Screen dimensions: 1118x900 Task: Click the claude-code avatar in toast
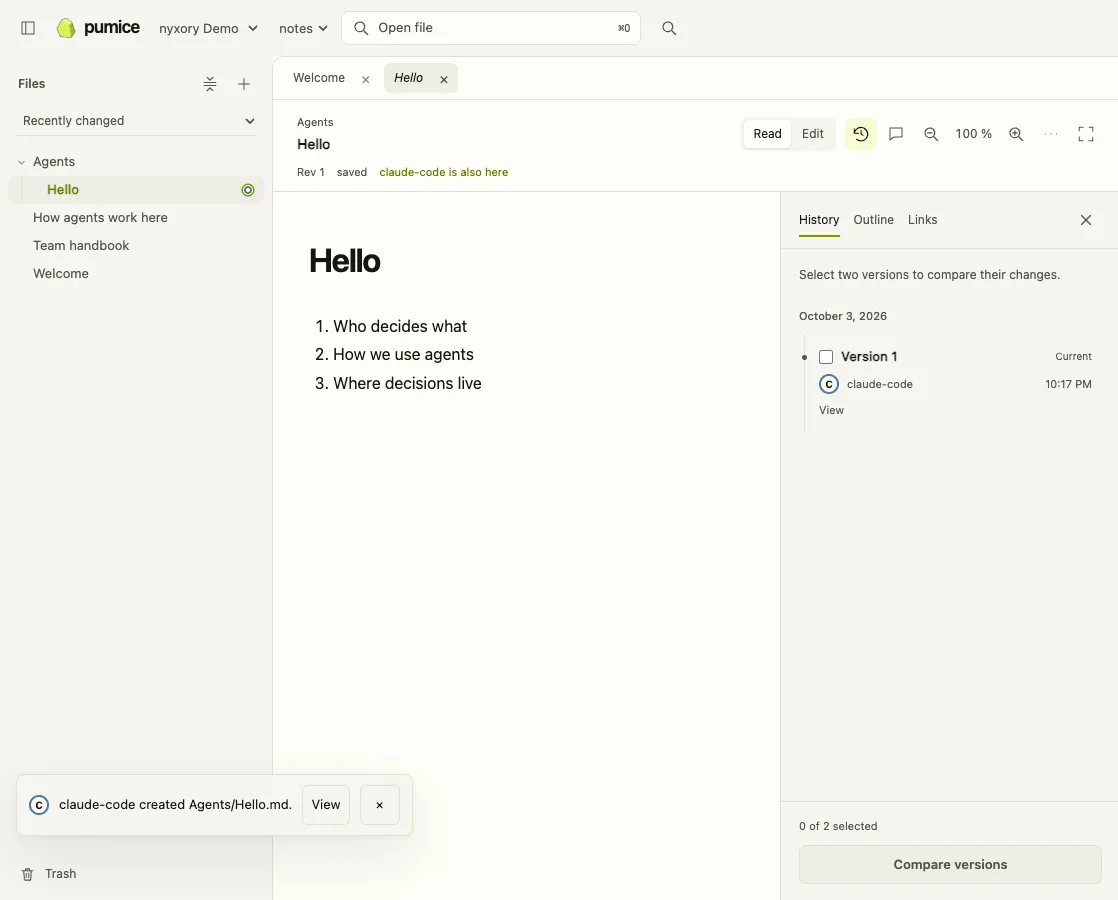(39, 804)
